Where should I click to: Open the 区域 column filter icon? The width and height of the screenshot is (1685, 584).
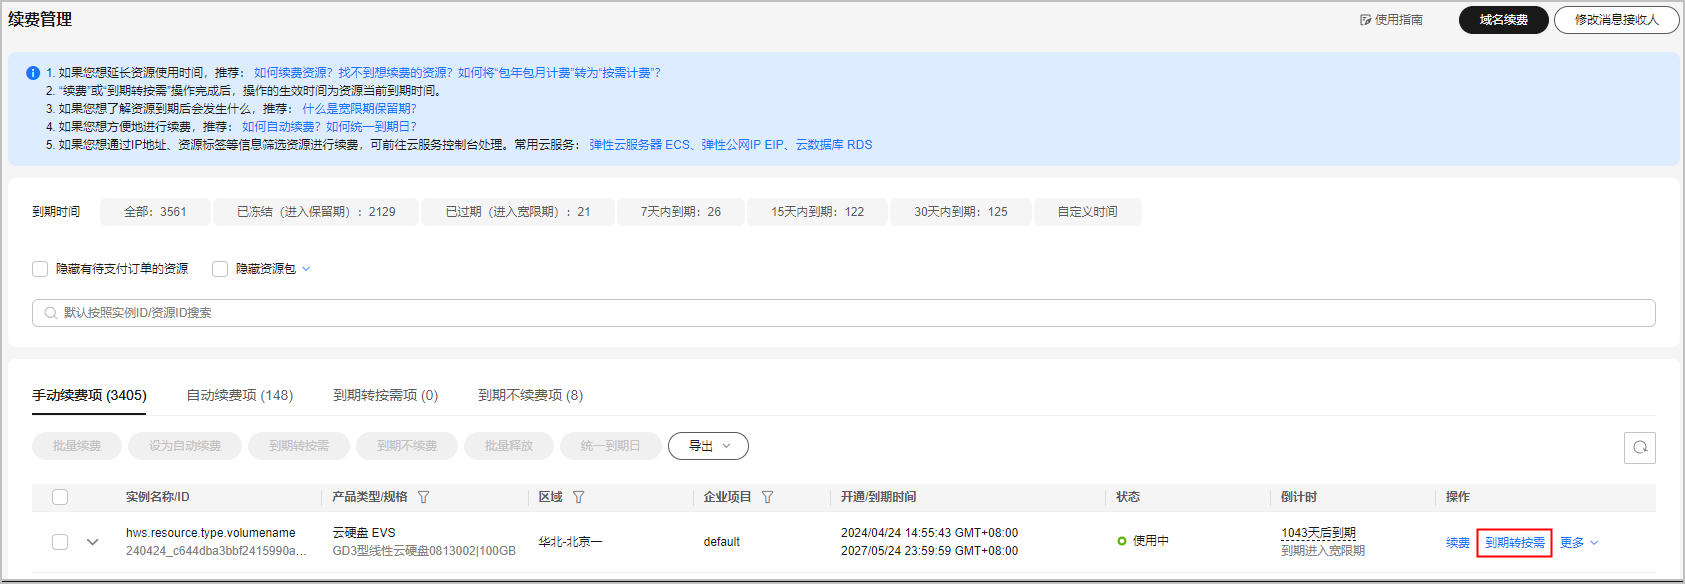(578, 497)
